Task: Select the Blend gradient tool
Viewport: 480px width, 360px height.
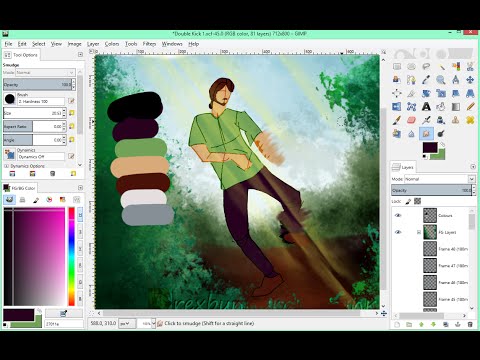Action: point(456,107)
